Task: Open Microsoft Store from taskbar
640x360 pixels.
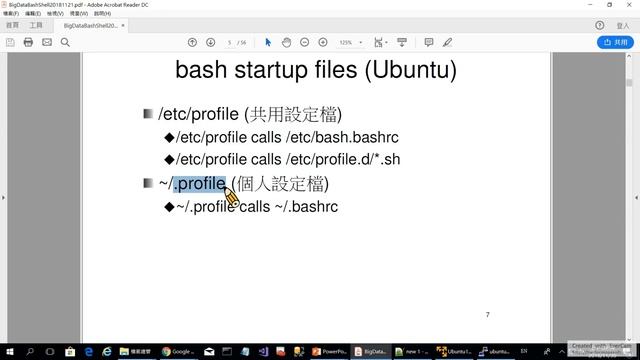Action: coord(70,351)
